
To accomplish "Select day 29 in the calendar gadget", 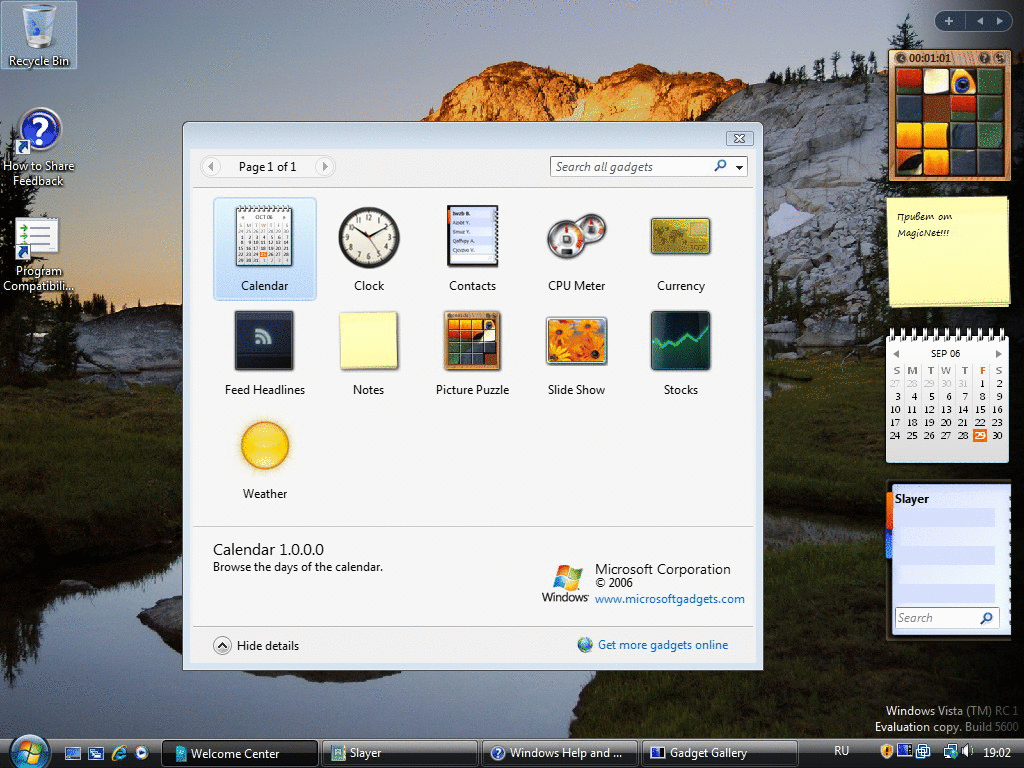I will click(980, 436).
